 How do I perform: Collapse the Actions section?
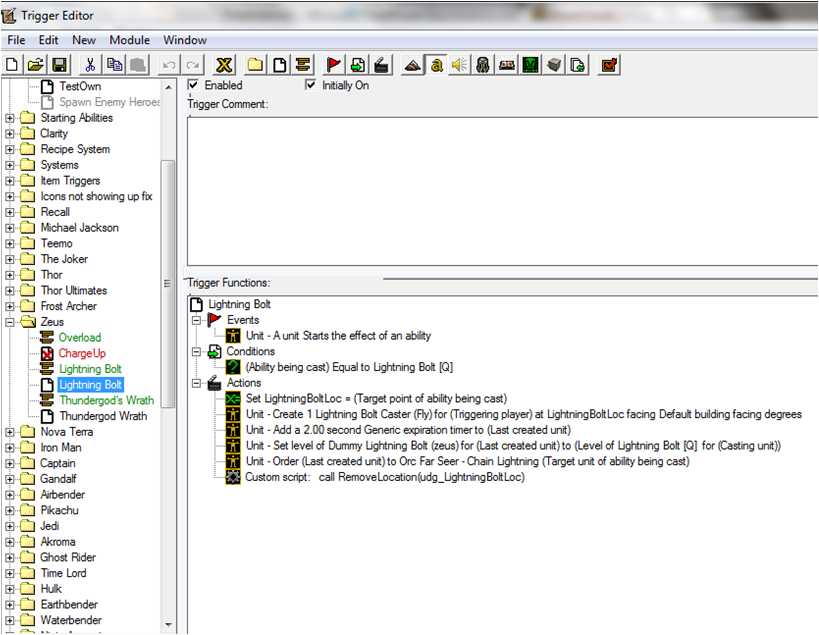point(196,383)
